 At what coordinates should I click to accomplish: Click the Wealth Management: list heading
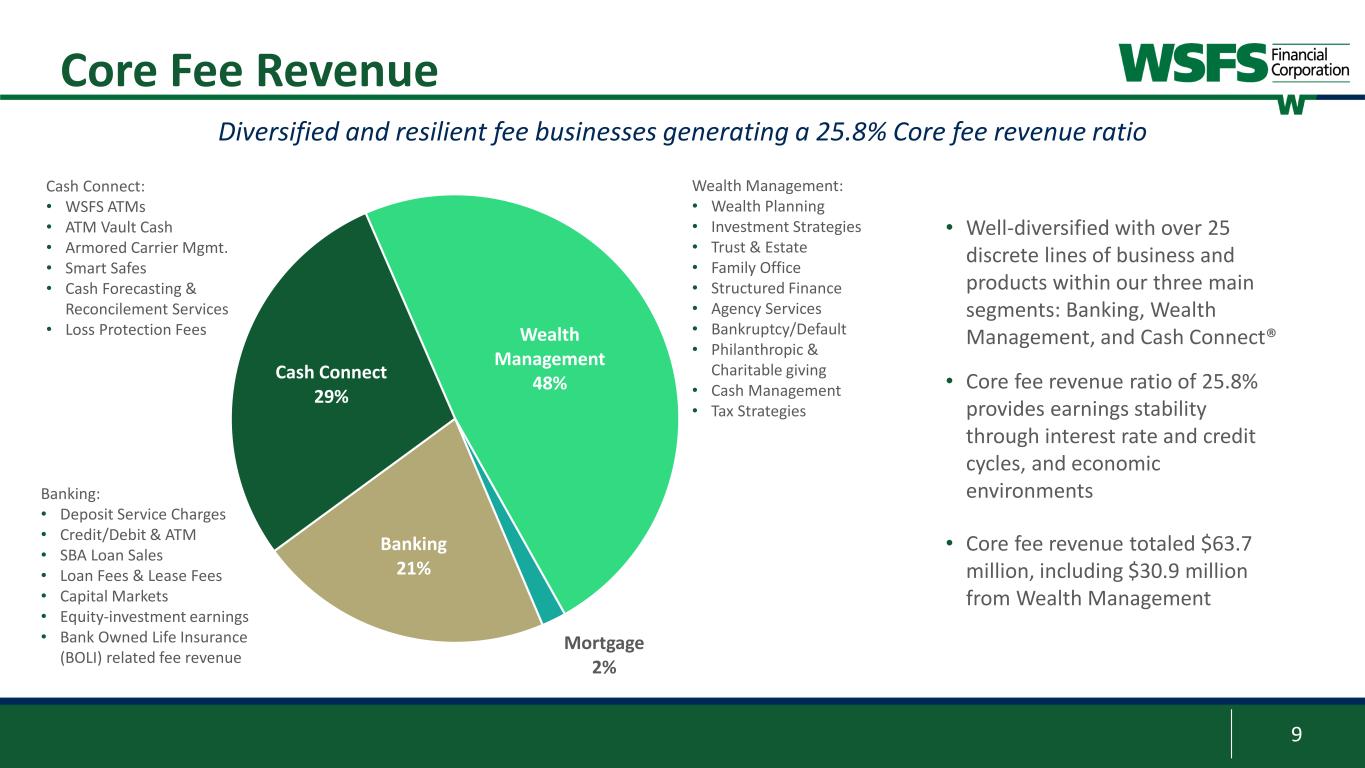pyautogui.click(x=767, y=185)
